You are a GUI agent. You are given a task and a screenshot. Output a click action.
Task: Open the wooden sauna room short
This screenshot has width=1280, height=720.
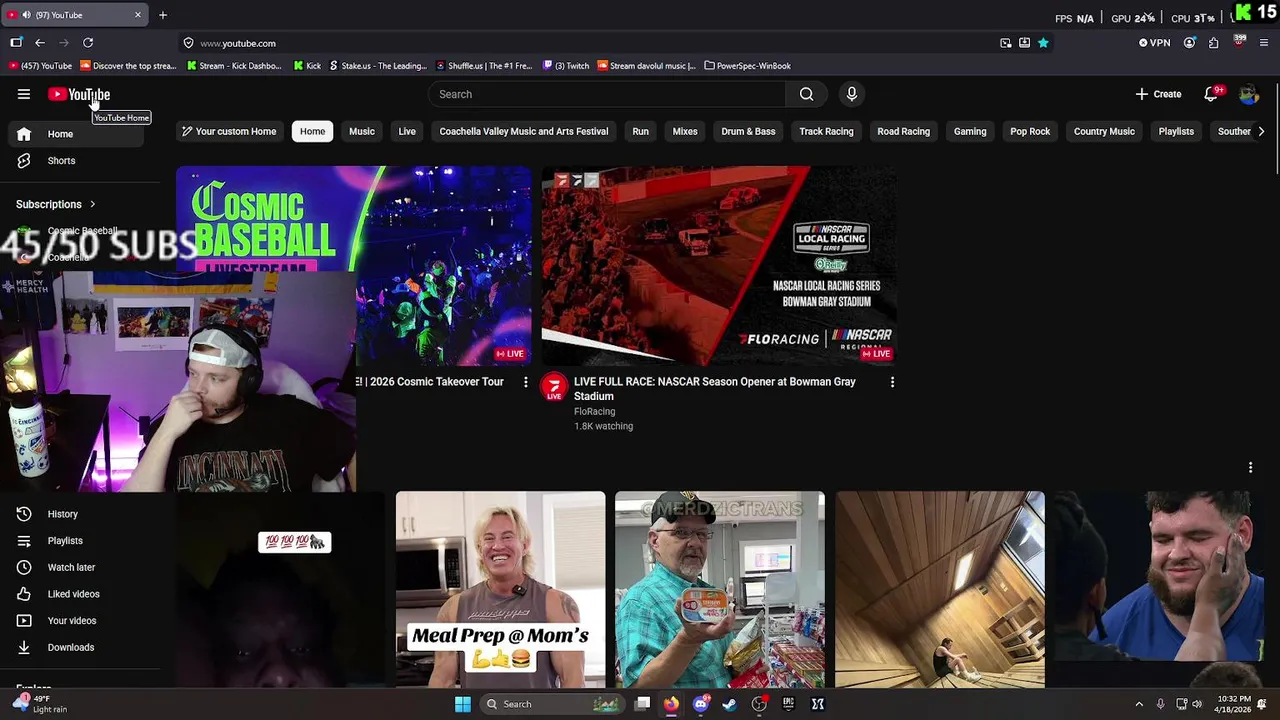(x=940, y=589)
